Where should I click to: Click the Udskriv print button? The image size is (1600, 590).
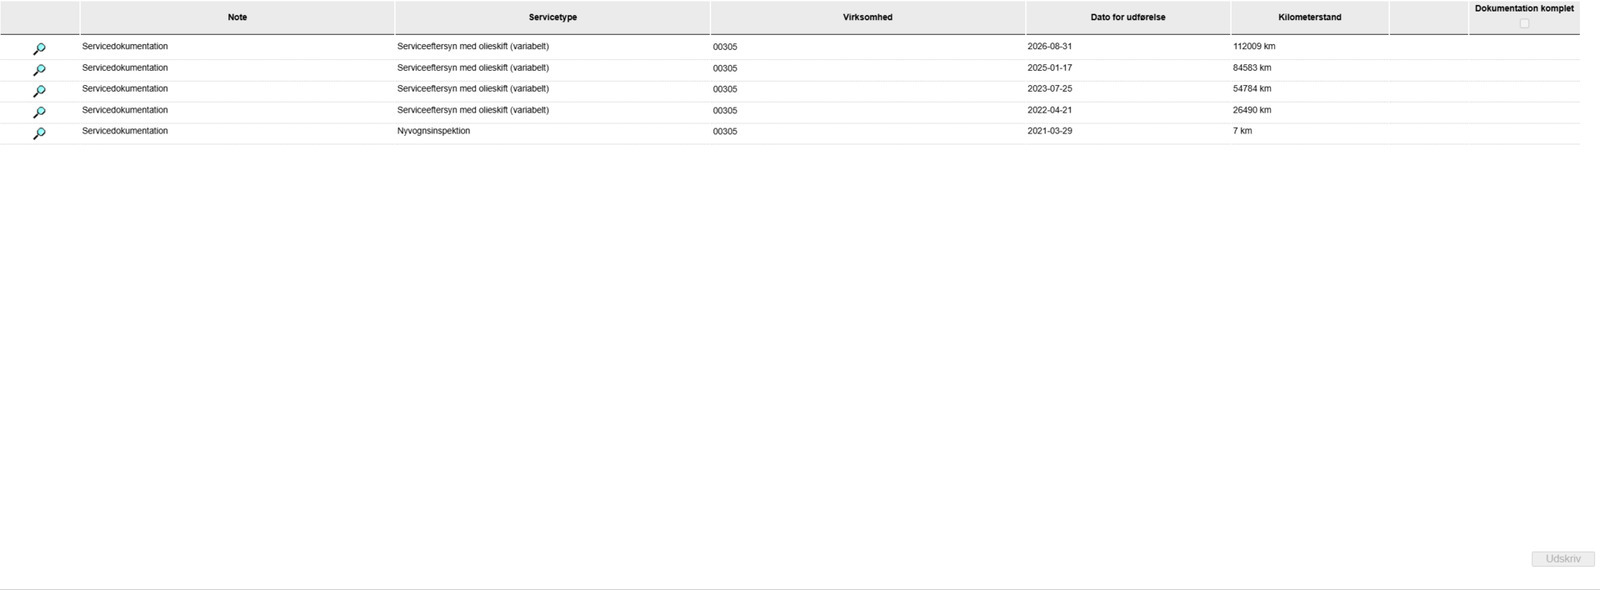[x=1563, y=559]
